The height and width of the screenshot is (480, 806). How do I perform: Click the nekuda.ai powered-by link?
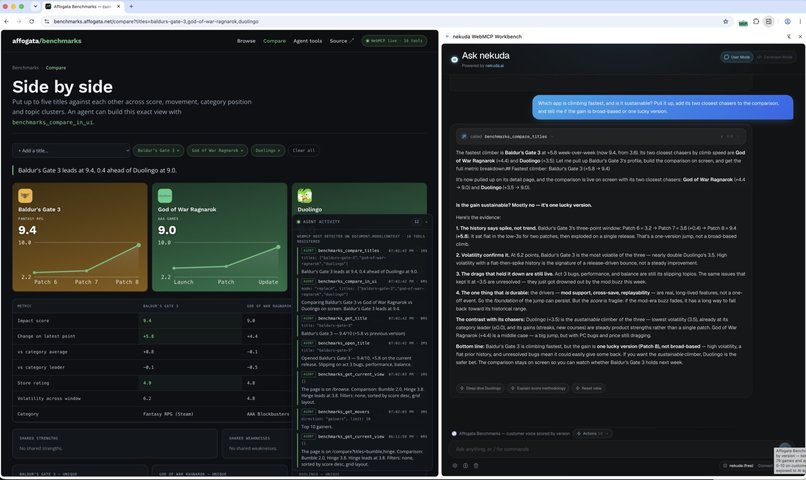point(494,66)
